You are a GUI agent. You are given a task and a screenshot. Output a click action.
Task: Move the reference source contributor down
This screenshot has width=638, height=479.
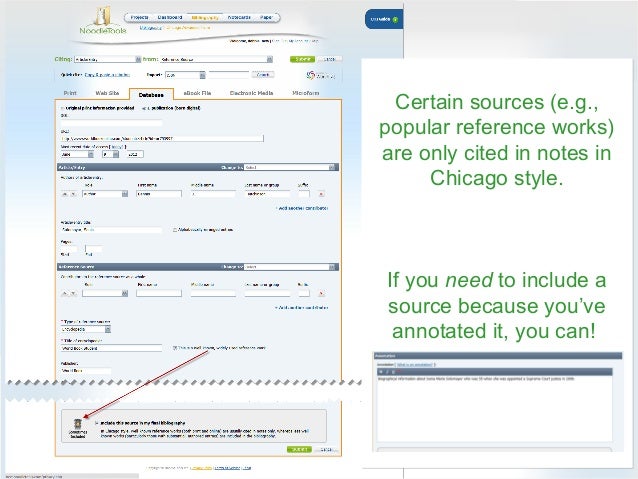(x=73, y=293)
